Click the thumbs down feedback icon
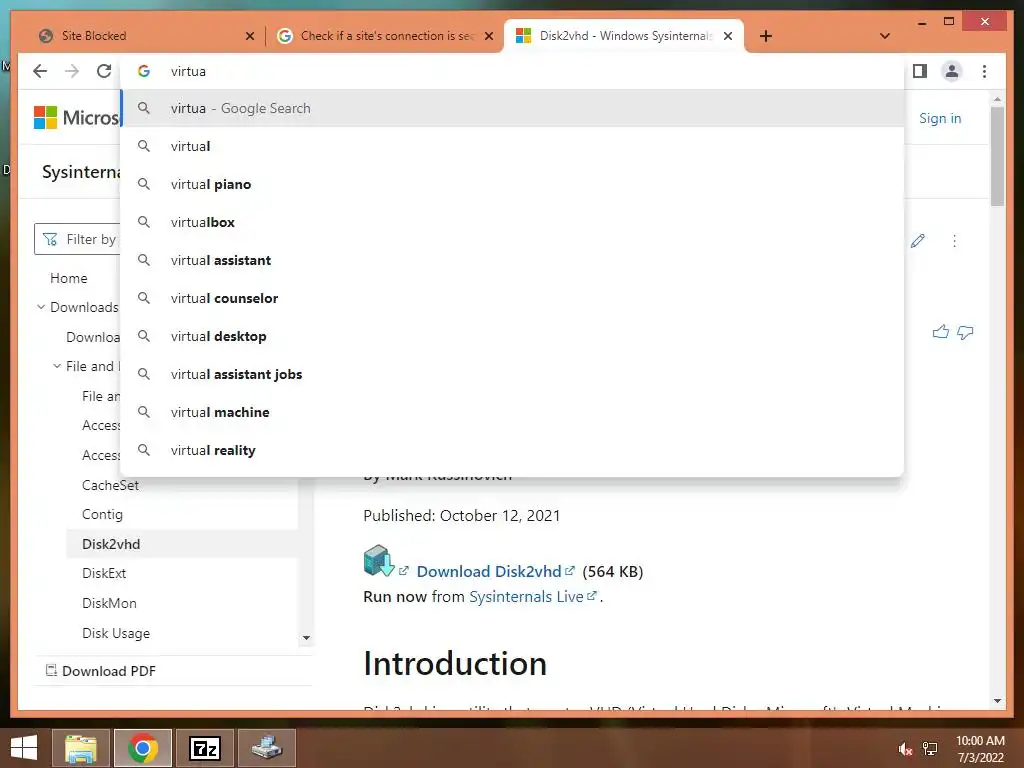Screen dimensions: 1024x768 point(965,332)
